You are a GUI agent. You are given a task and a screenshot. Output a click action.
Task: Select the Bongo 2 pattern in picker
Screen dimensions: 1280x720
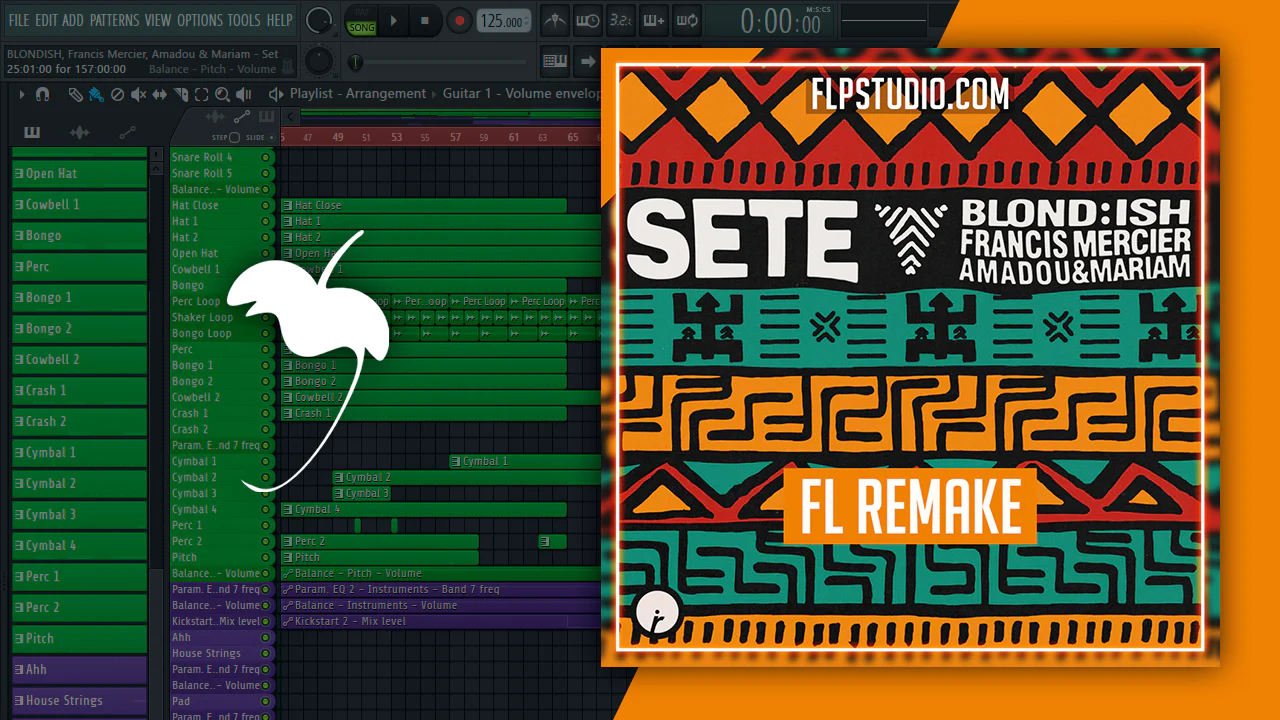point(79,328)
